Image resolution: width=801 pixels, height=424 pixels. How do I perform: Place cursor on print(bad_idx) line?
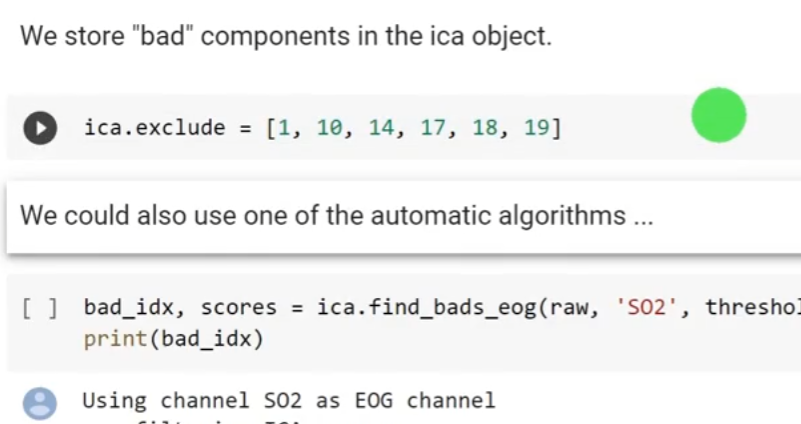coord(172,339)
